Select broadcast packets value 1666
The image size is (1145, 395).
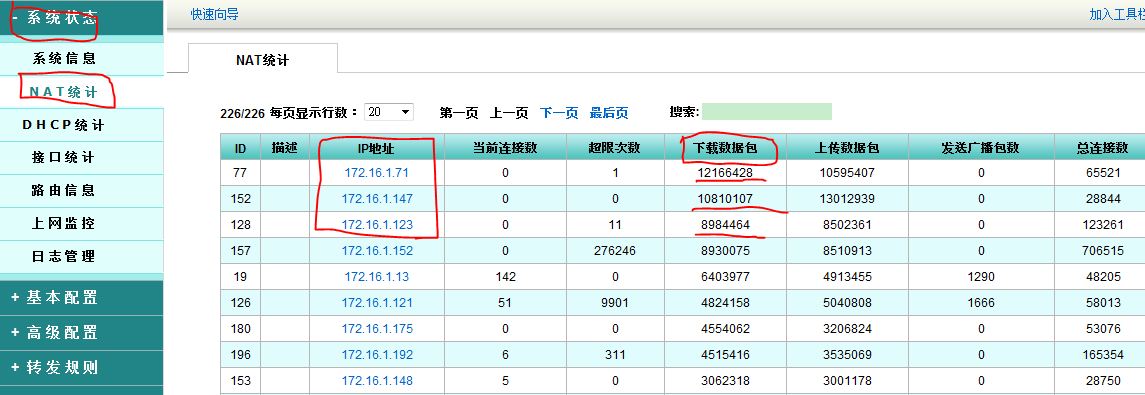tap(981, 303)
